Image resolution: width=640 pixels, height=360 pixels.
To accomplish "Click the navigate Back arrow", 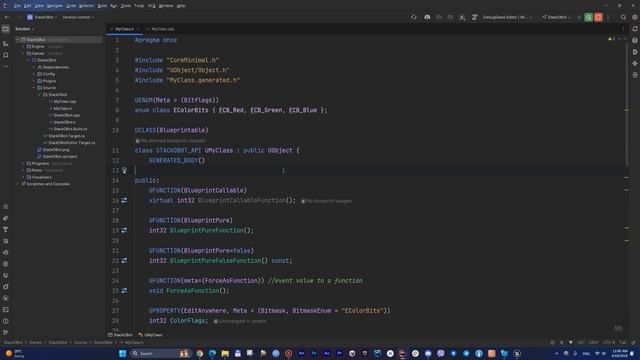I will click(7, 17).
